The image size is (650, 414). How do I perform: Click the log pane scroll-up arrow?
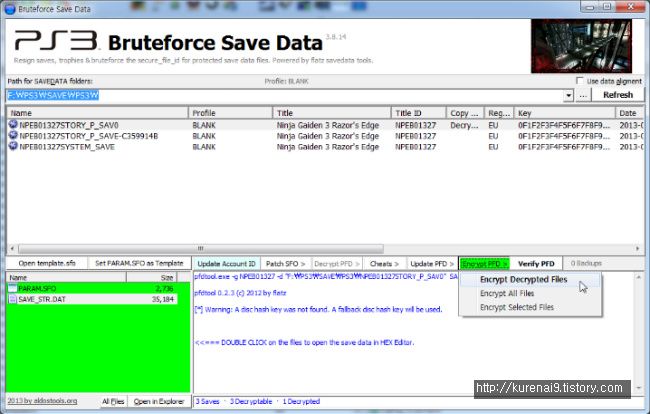pyautogui.click(x=639, y=277)
